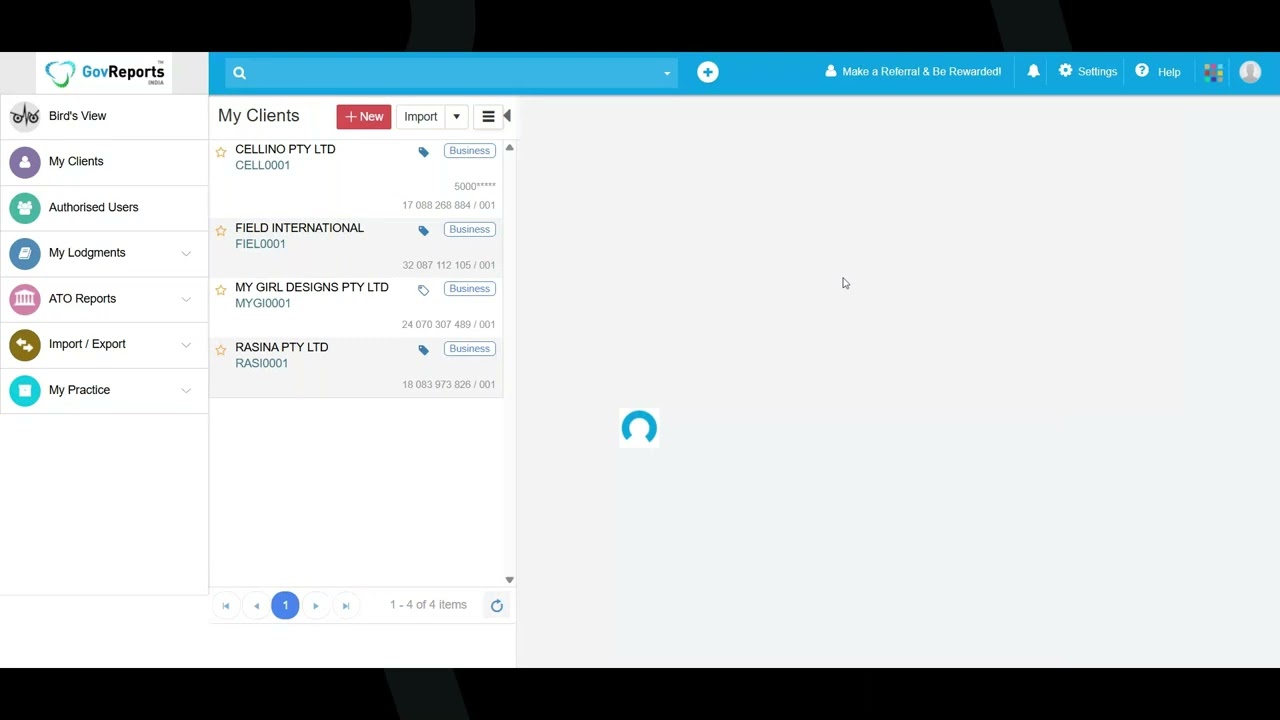Open the apps grid icon
1280x720 pixels.
pyautogui.click(x=1213, y=72)
